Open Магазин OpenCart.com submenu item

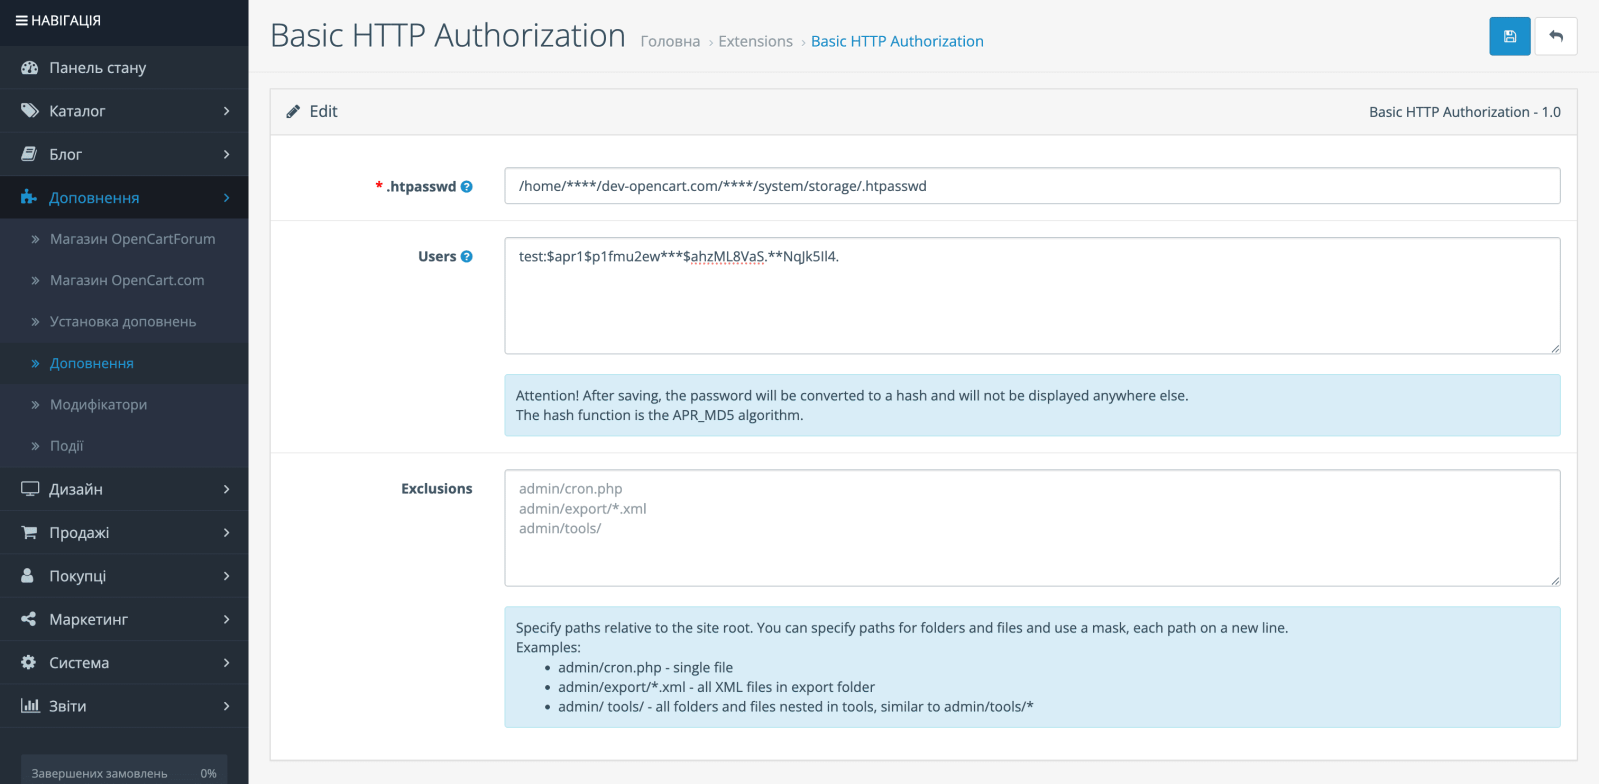click(124, 280)
